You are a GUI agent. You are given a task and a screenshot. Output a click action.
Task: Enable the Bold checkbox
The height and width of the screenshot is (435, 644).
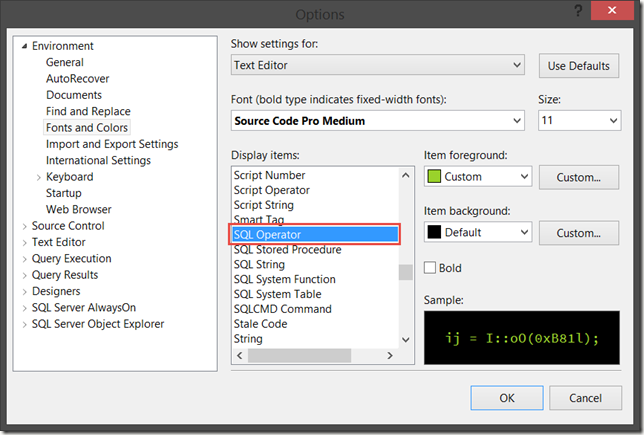(430, 268)
